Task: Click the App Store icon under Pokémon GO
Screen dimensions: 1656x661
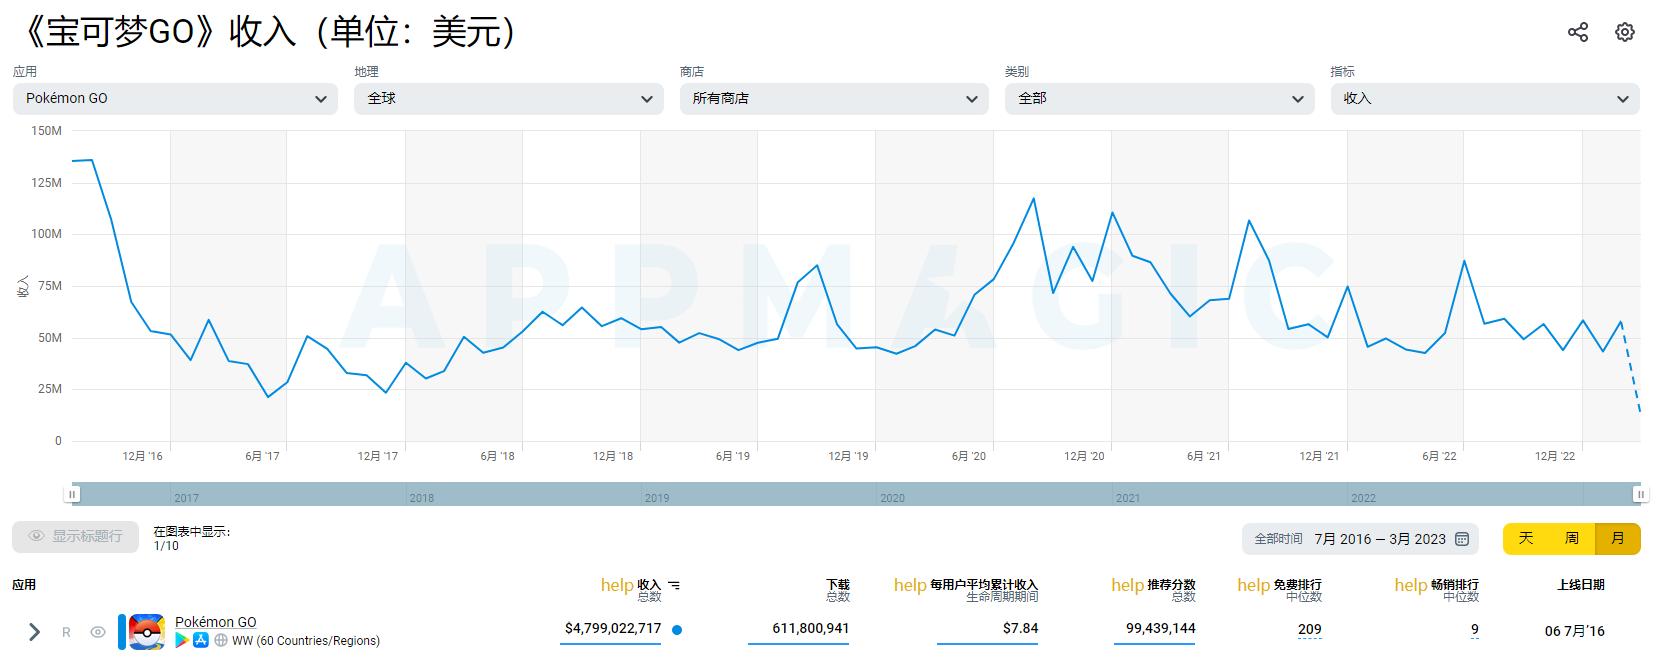Action: (201, 640)
